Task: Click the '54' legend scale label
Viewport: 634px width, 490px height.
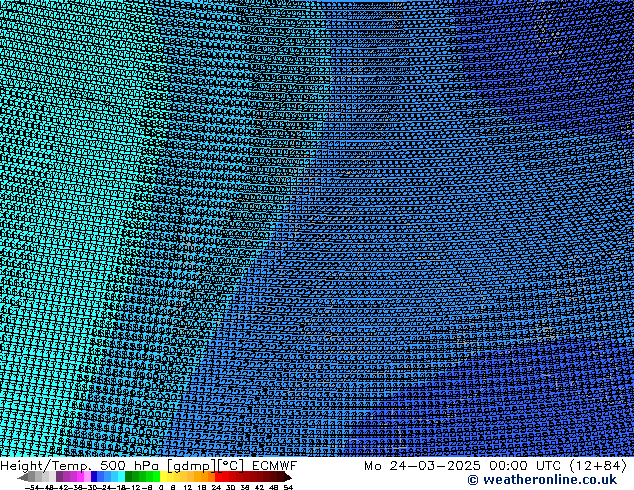Action: click(288, 487)
